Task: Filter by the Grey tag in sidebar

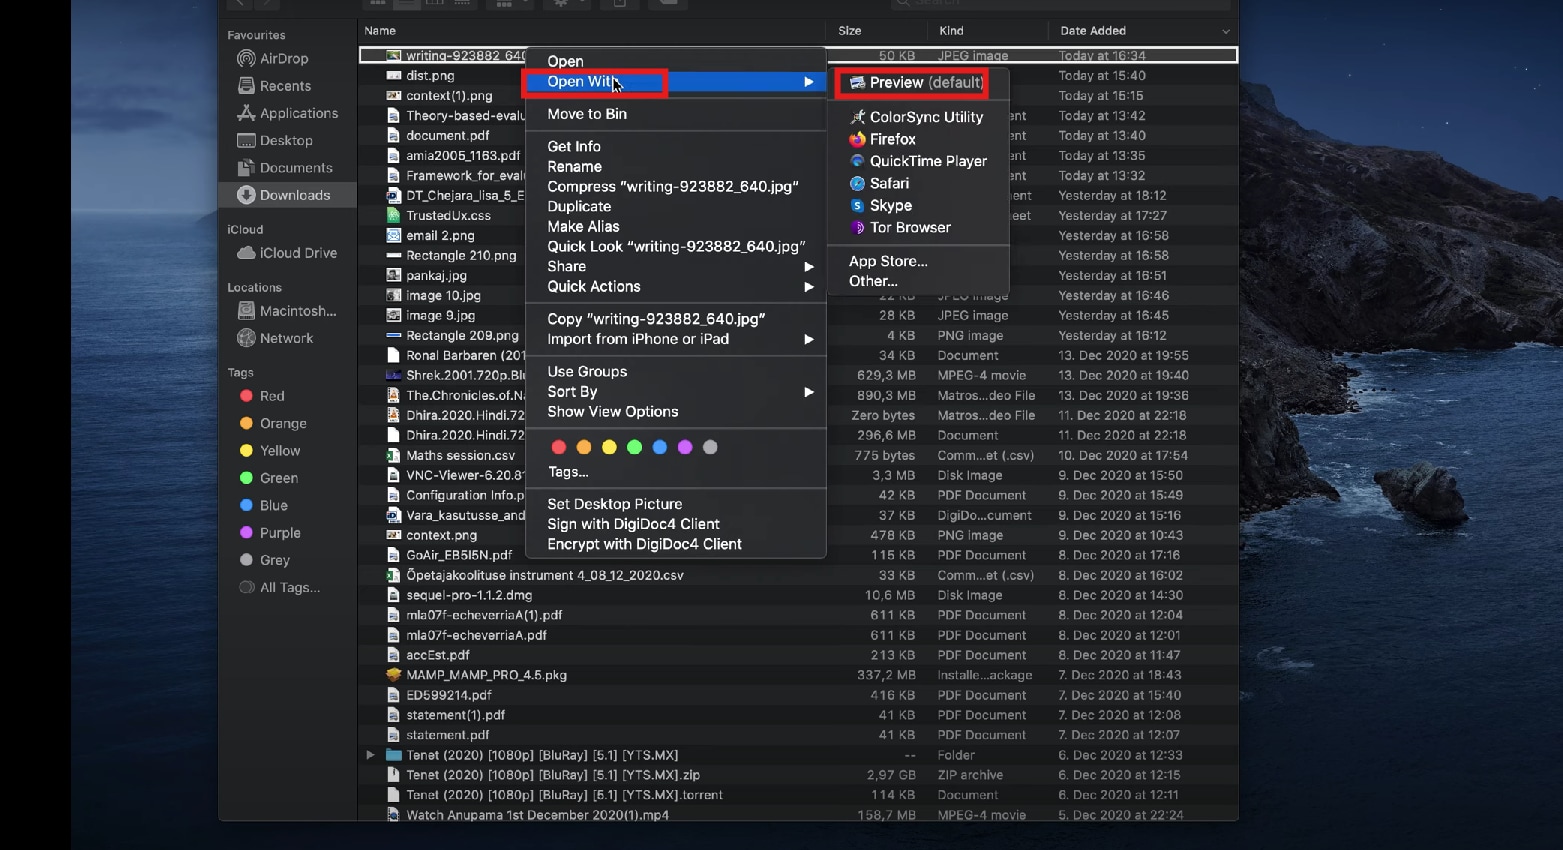Action: pyautogui.click(x=265, y=560)
